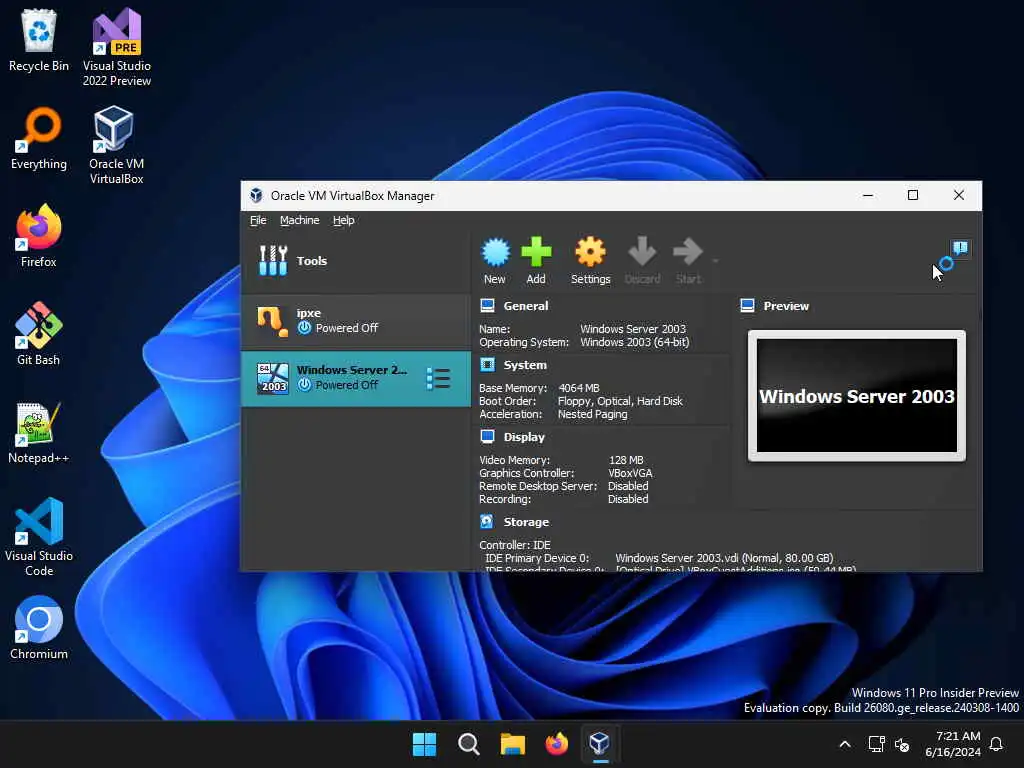
Task: Click the '128 MB' video memory value
Action: [626, 460]
